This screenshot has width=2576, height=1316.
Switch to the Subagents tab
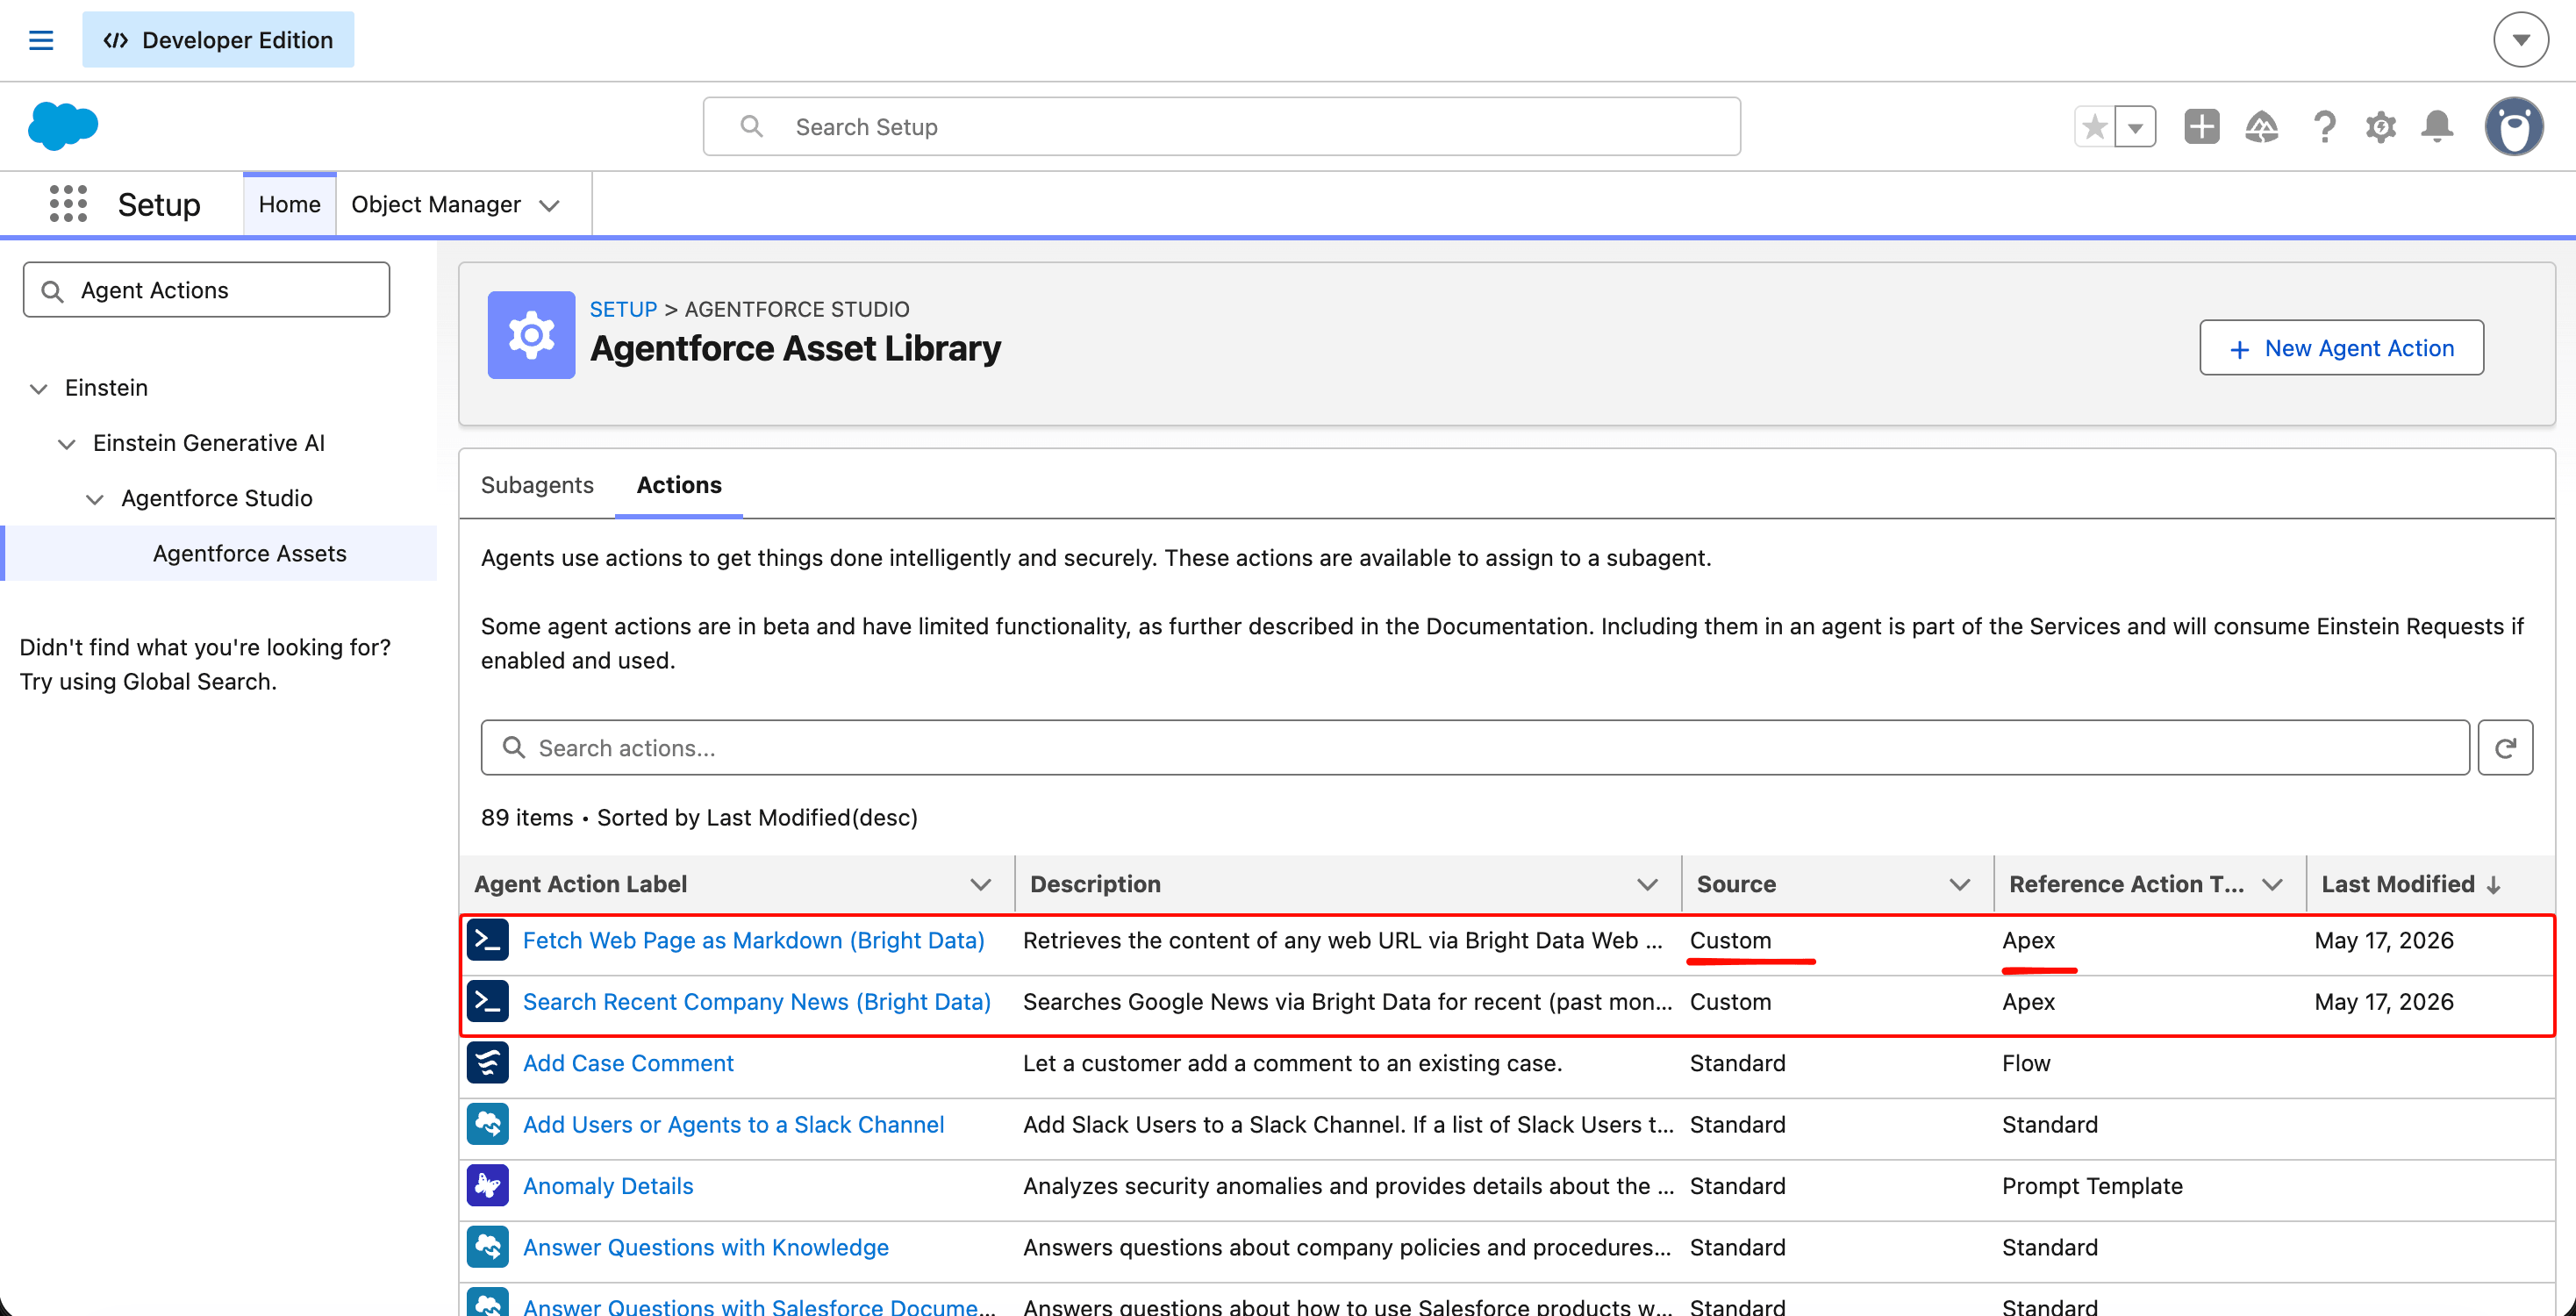(537, 485)
